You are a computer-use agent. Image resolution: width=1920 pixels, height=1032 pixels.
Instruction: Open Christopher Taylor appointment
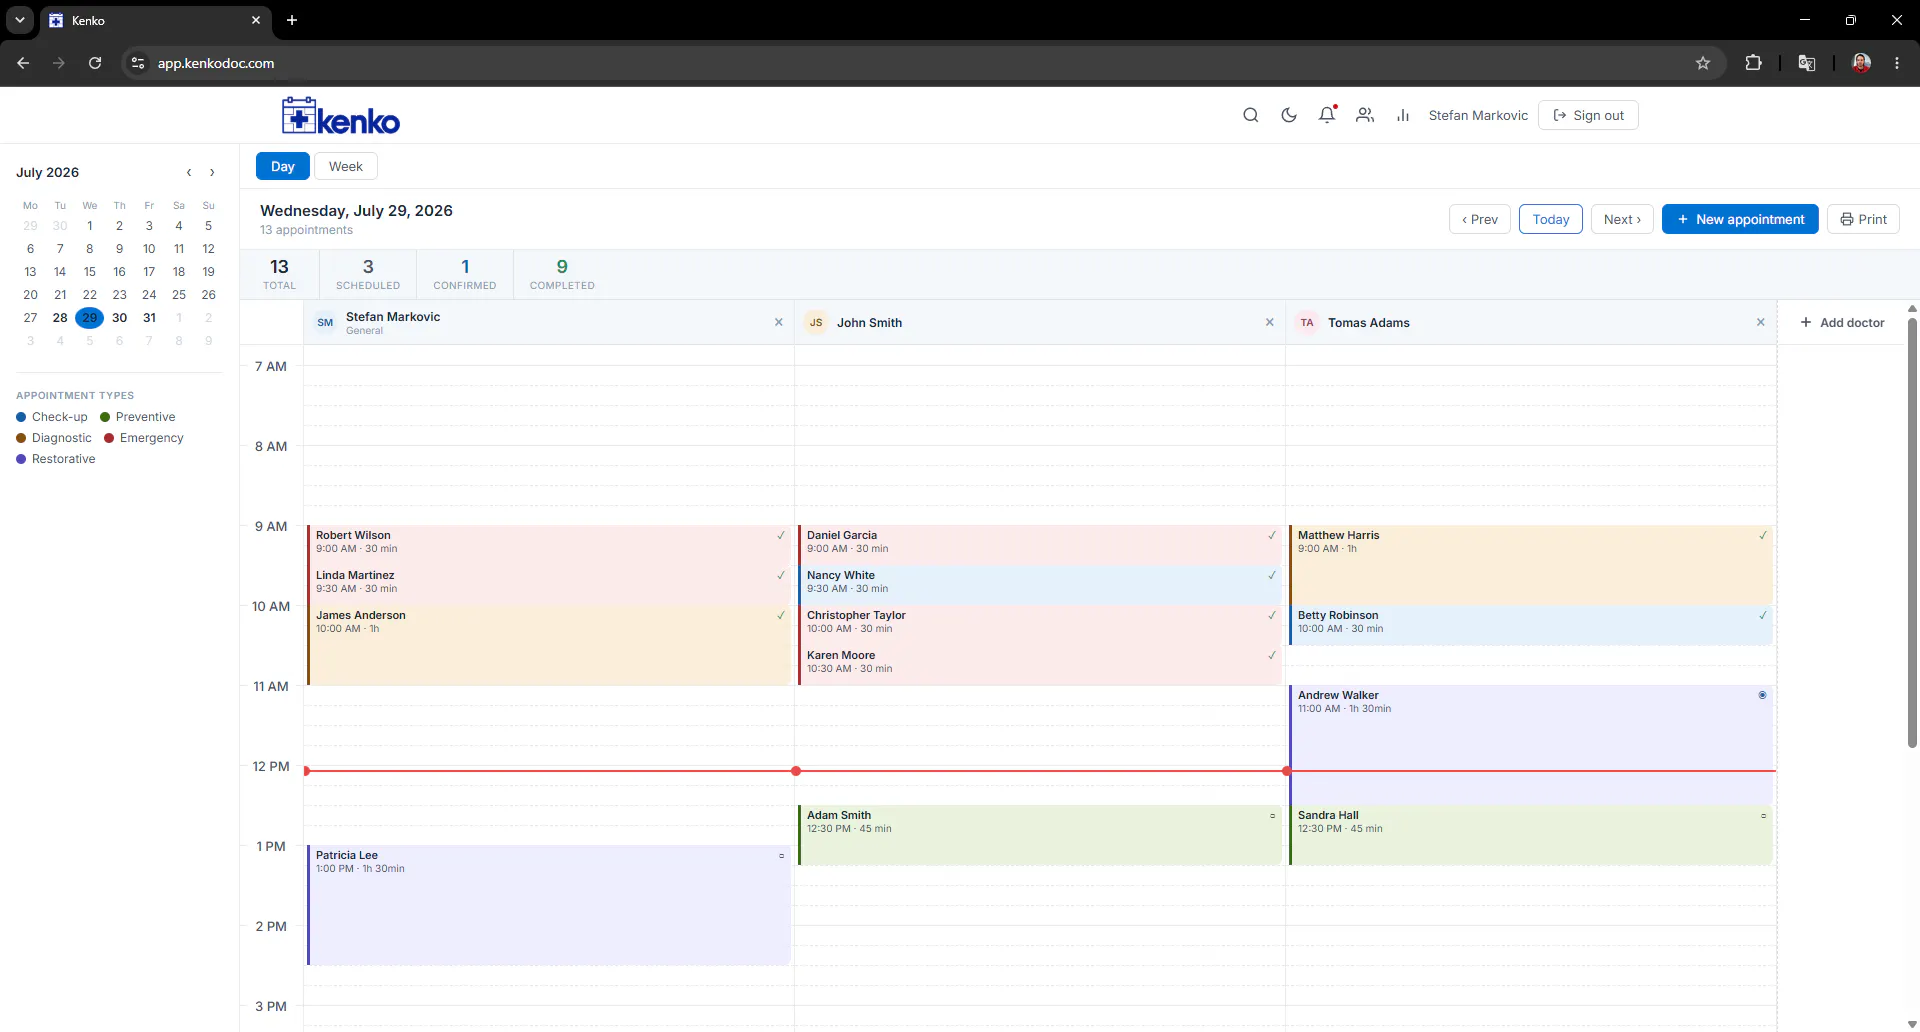tap(1040, 625)
